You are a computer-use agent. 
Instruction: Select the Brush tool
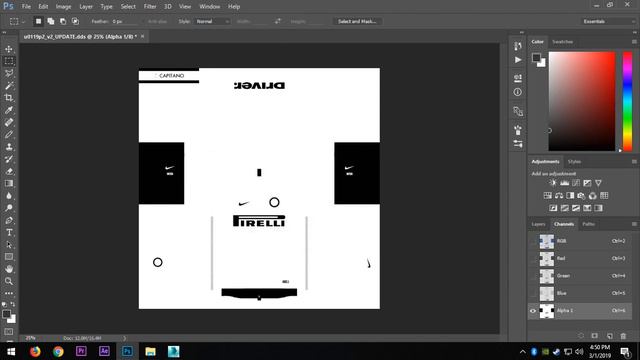(9, 135)
